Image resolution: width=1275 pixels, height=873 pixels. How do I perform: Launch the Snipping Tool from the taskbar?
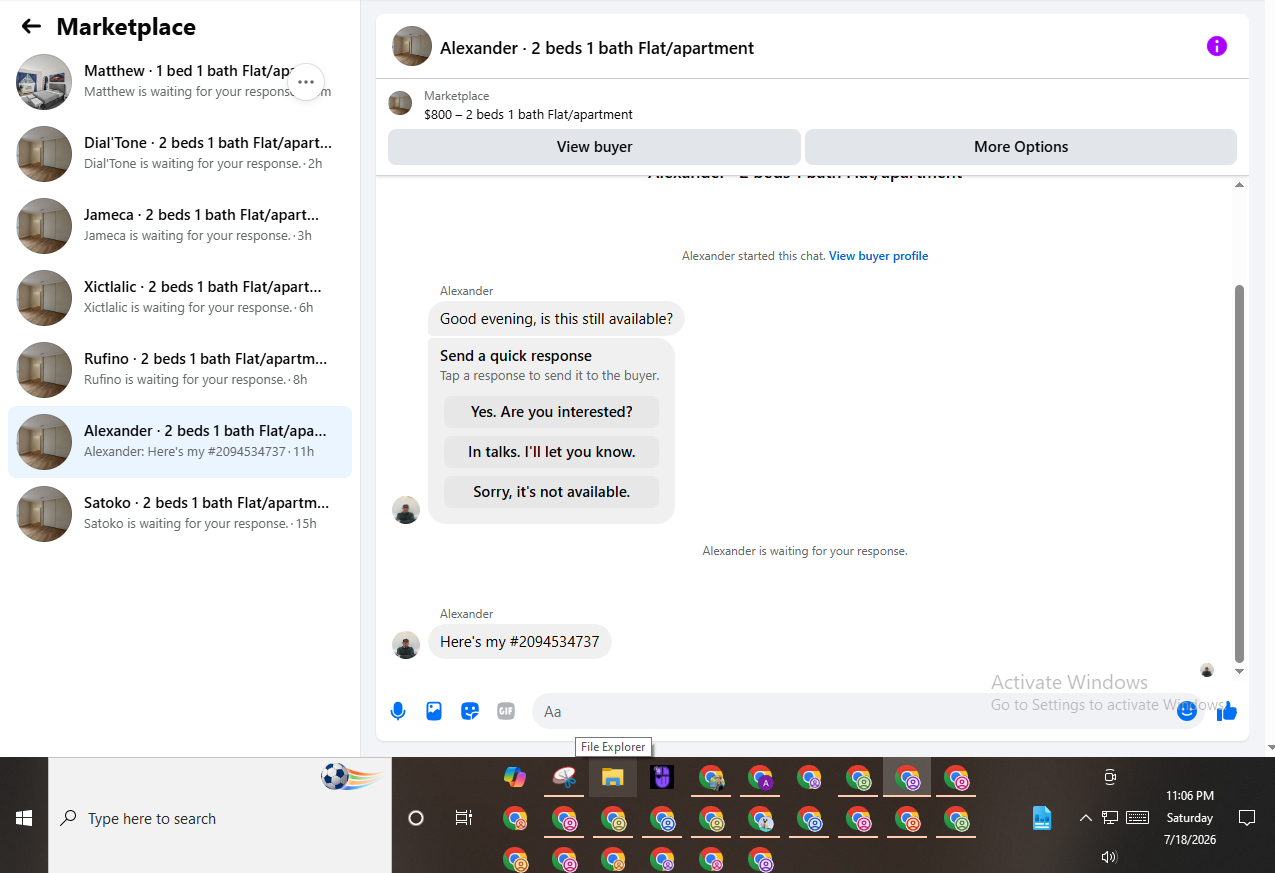tap(564, 777)
